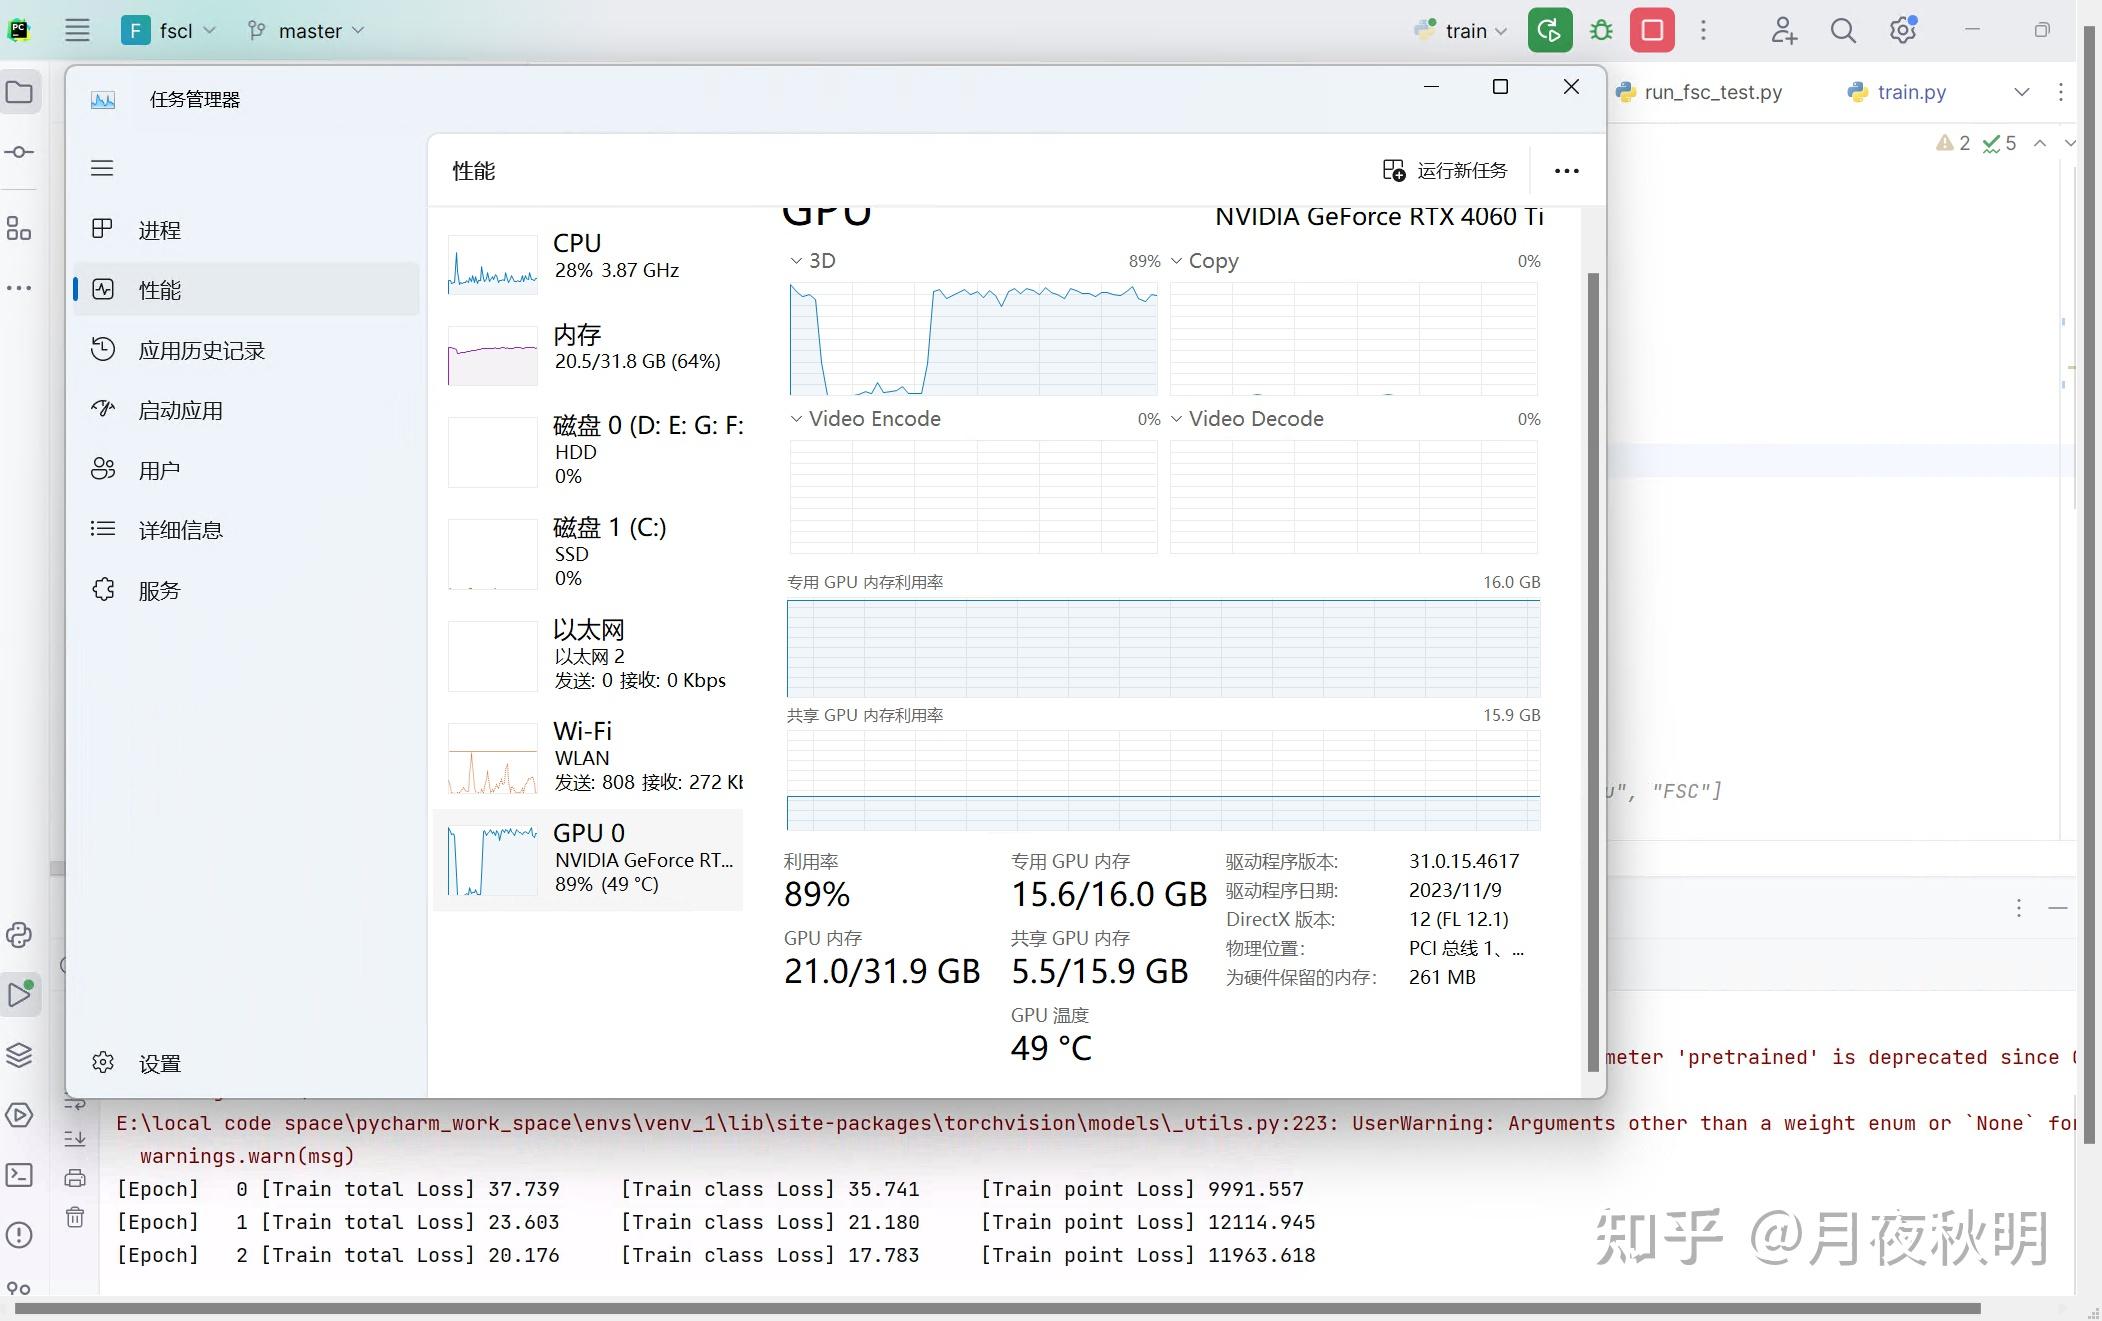Open the Project folder tool window icon
Viewport: 2102px width, 1321px height.
click(x=19, y=93)
